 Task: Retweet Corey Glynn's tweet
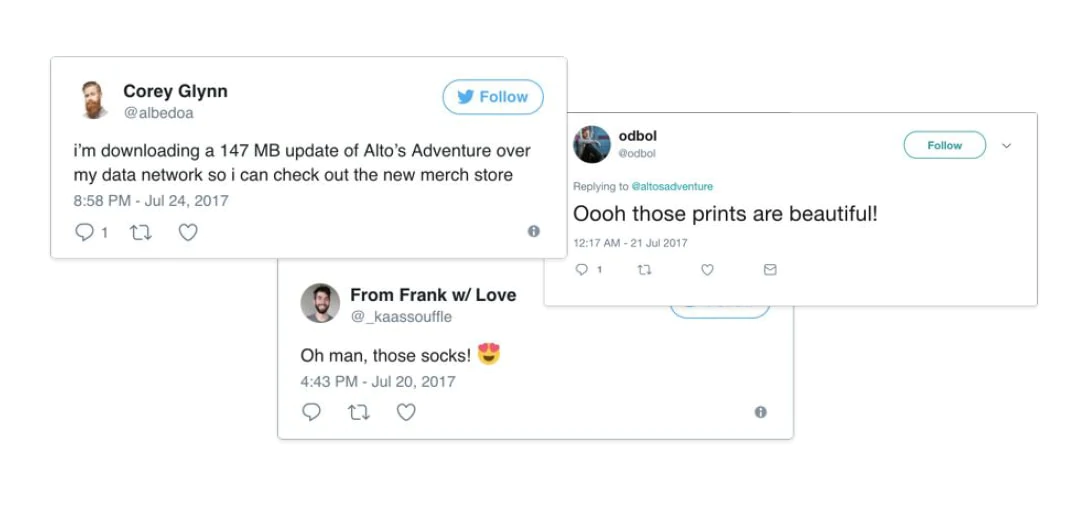pyautogui.click(x=140, y=232)
